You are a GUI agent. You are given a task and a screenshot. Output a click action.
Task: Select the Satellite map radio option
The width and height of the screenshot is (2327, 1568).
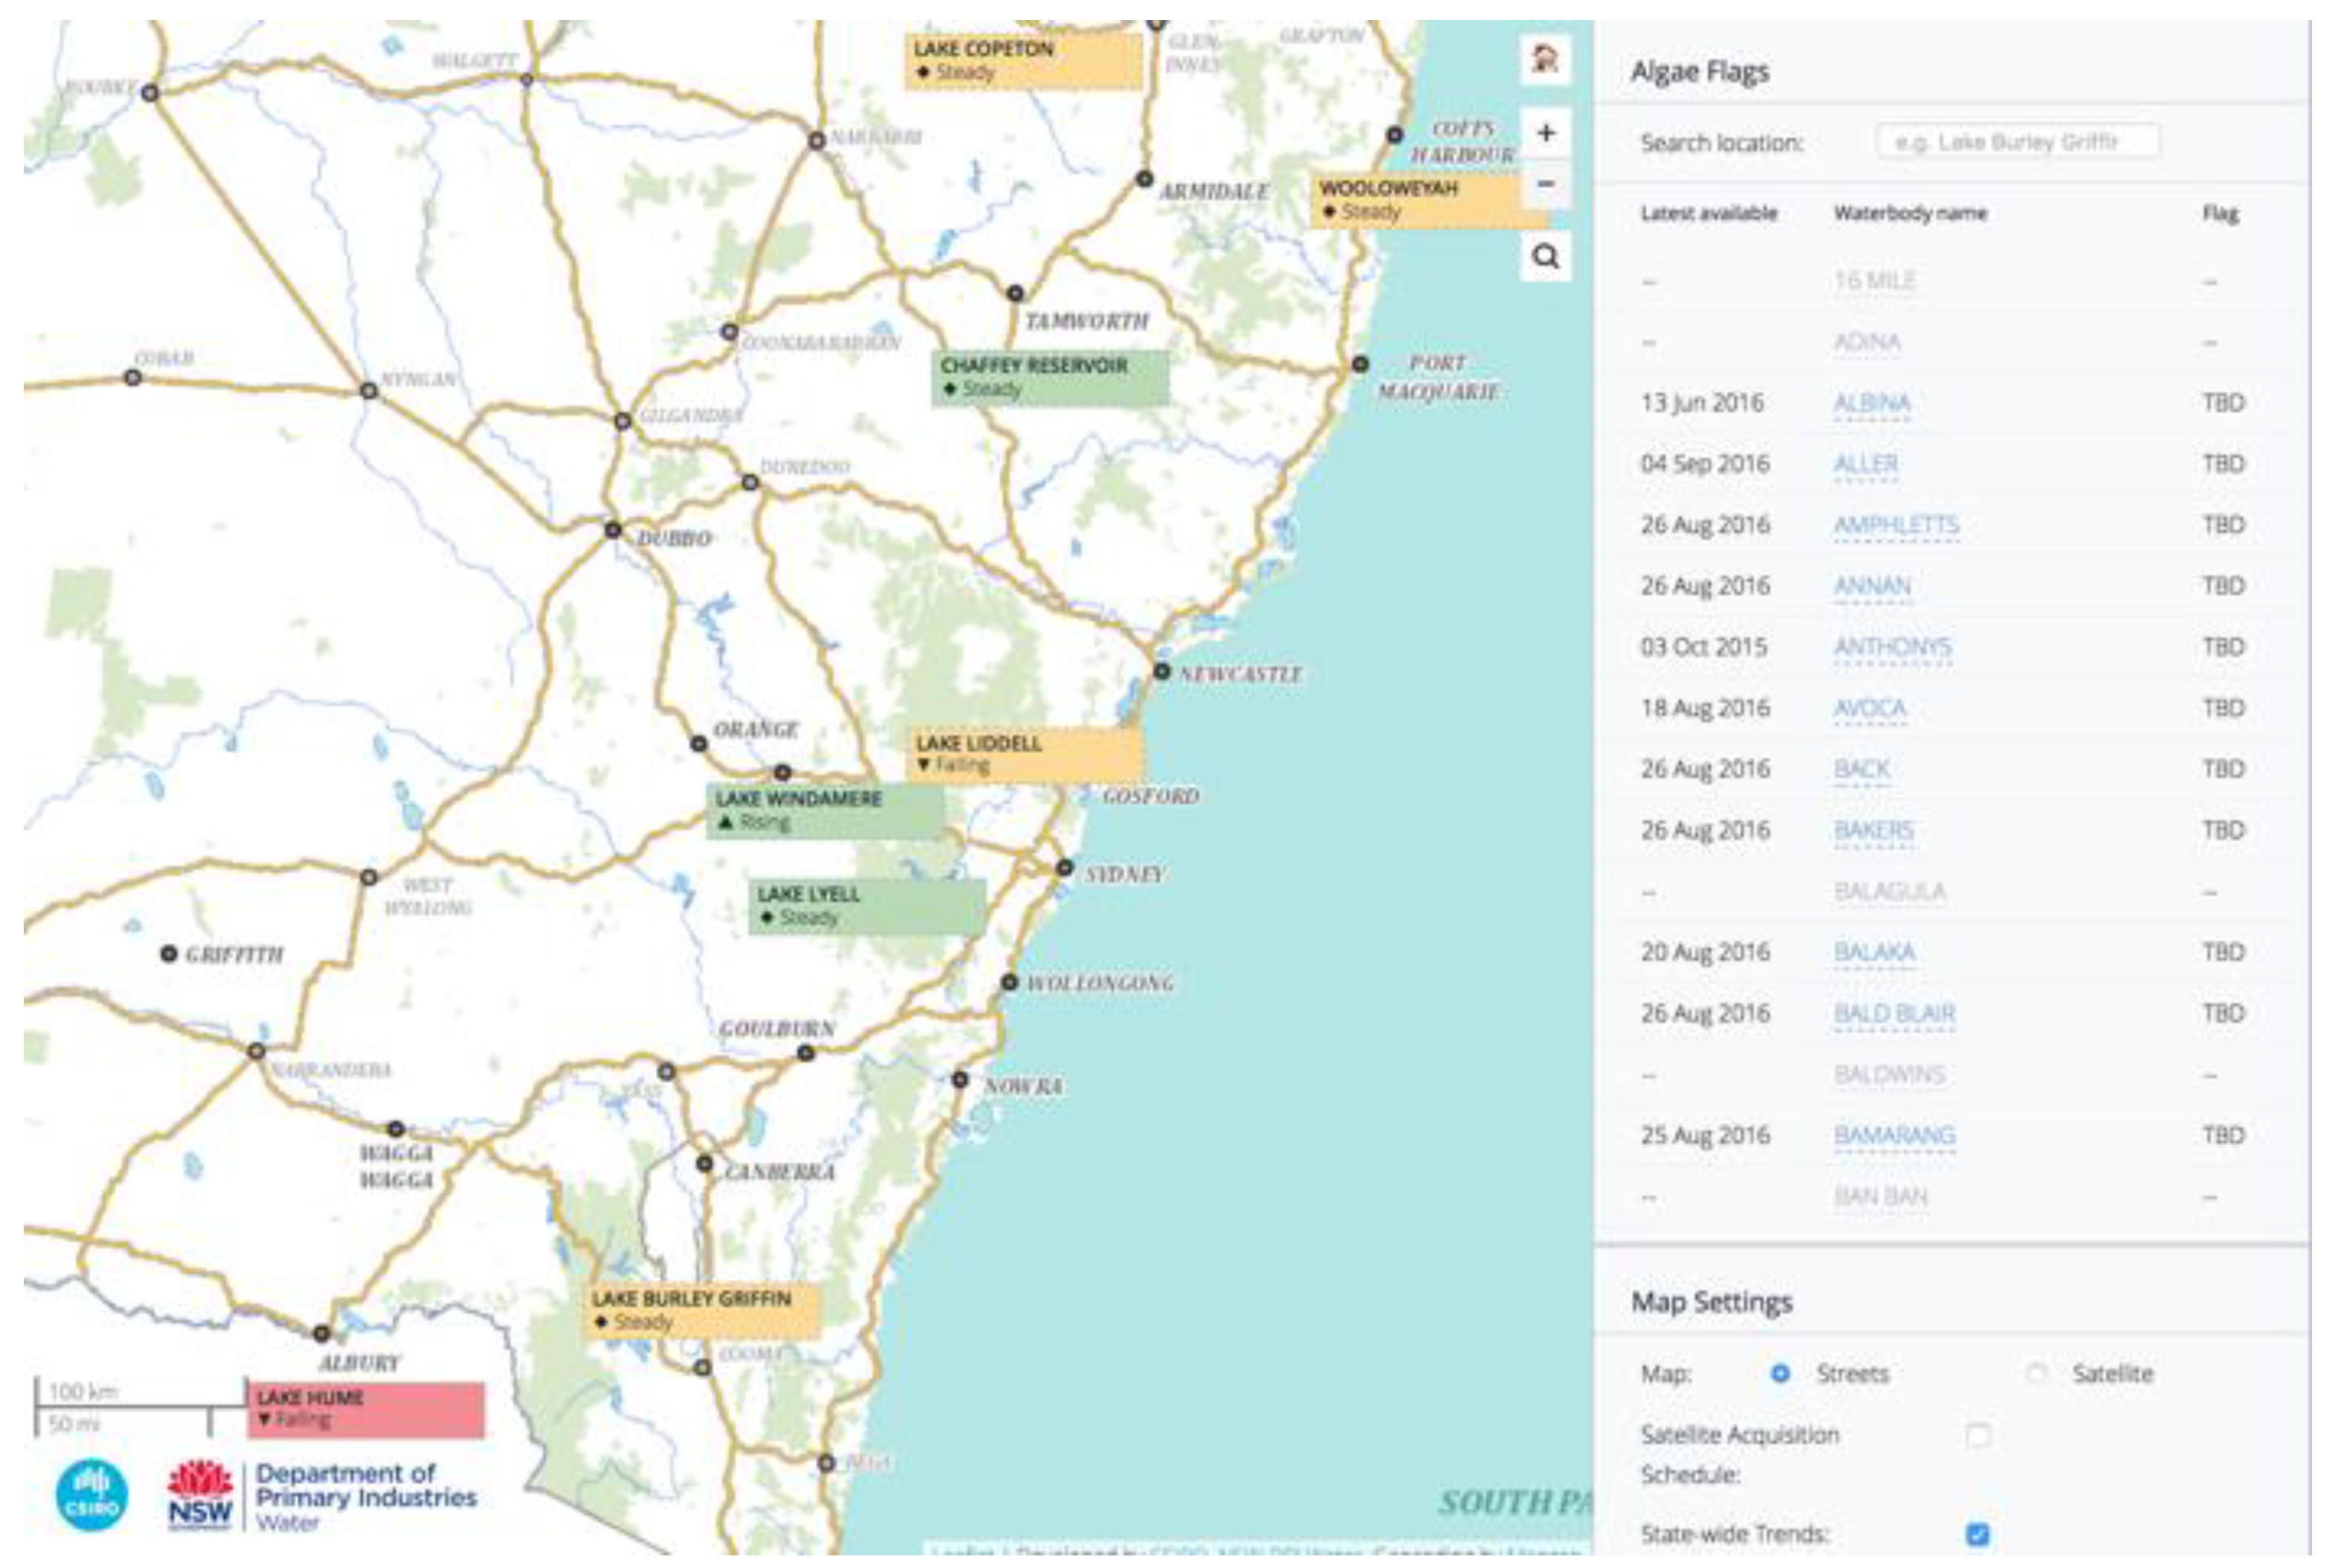[x=2035, y=1373]
